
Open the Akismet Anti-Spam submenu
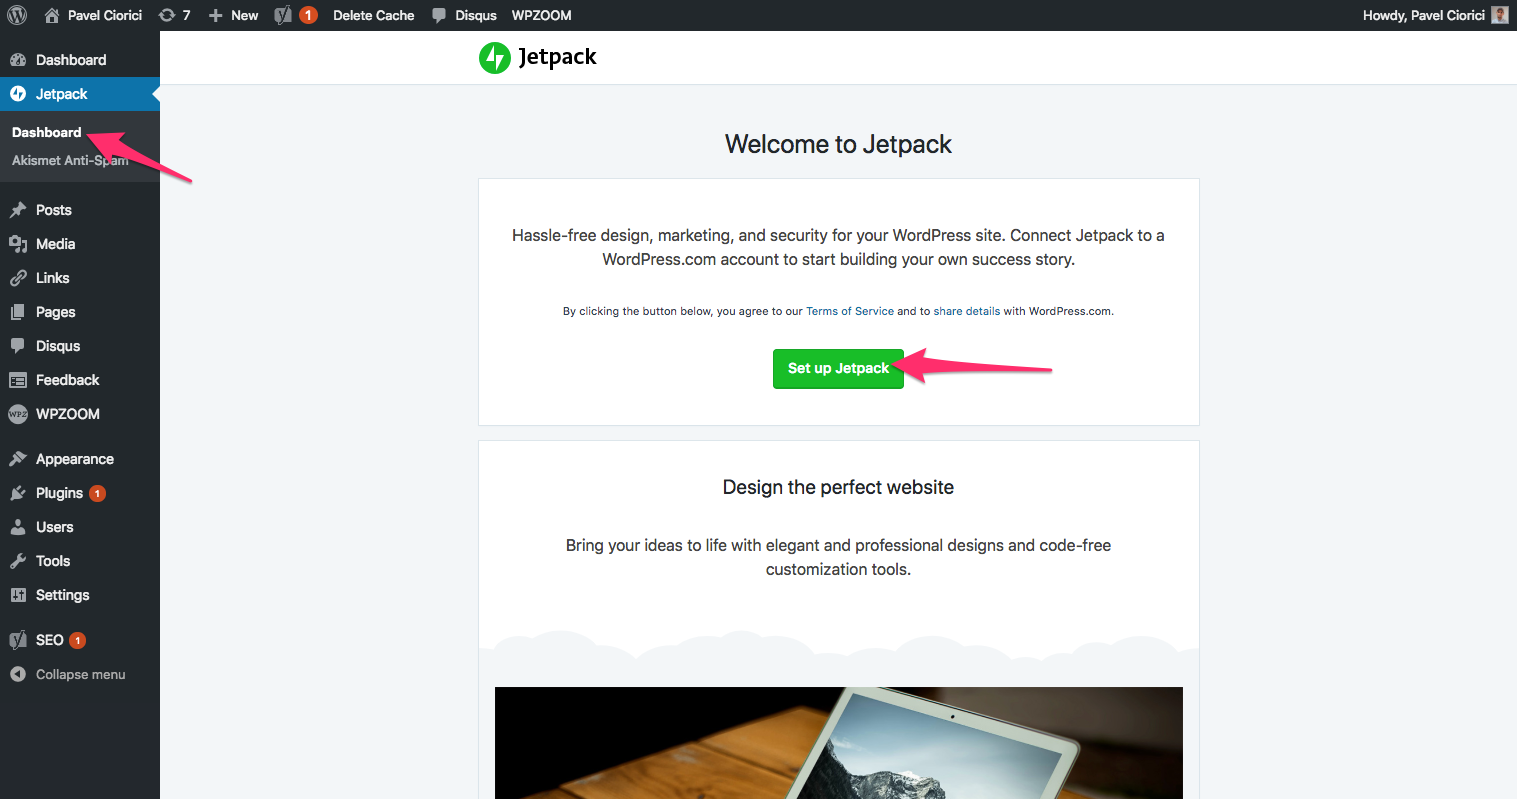(x=70, y=160)
